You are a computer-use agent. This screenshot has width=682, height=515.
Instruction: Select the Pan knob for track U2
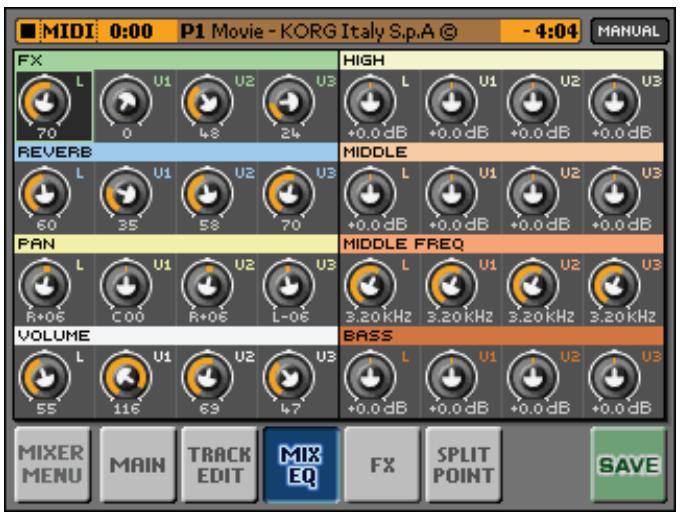[208, 285]
